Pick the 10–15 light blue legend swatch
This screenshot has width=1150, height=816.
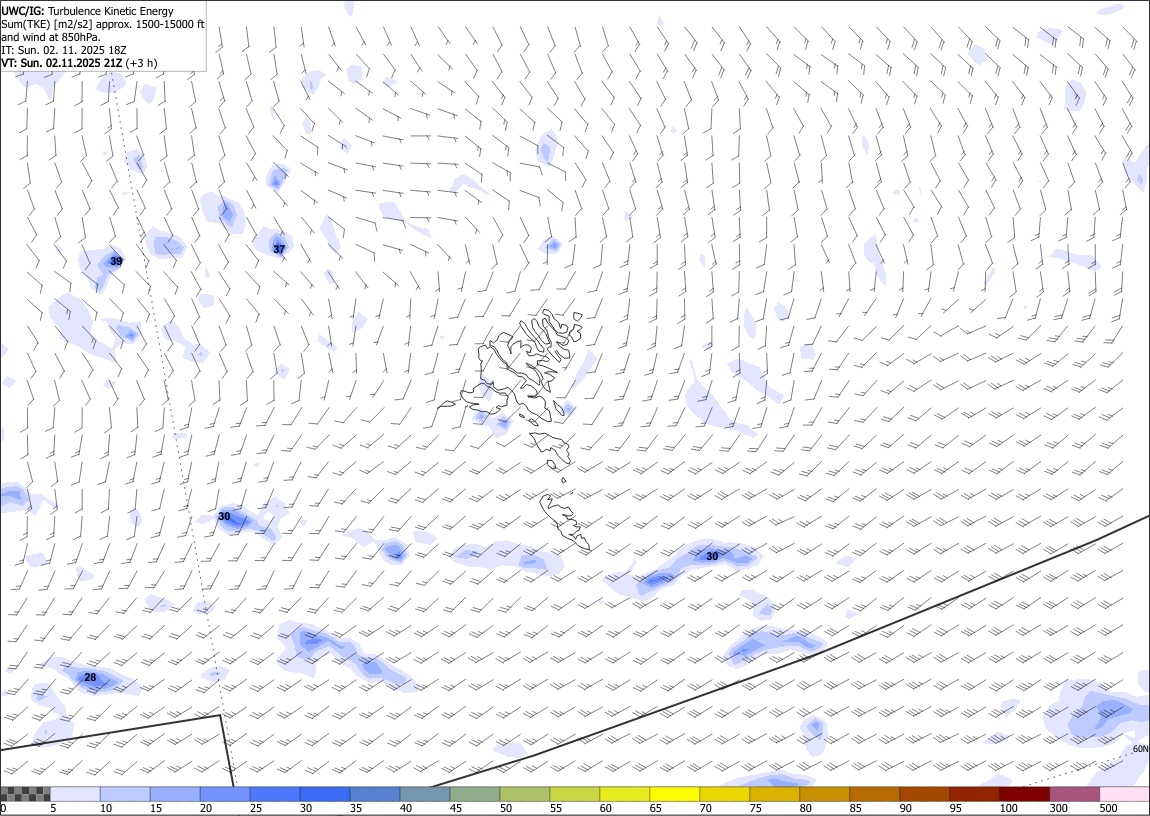[125, 794]
